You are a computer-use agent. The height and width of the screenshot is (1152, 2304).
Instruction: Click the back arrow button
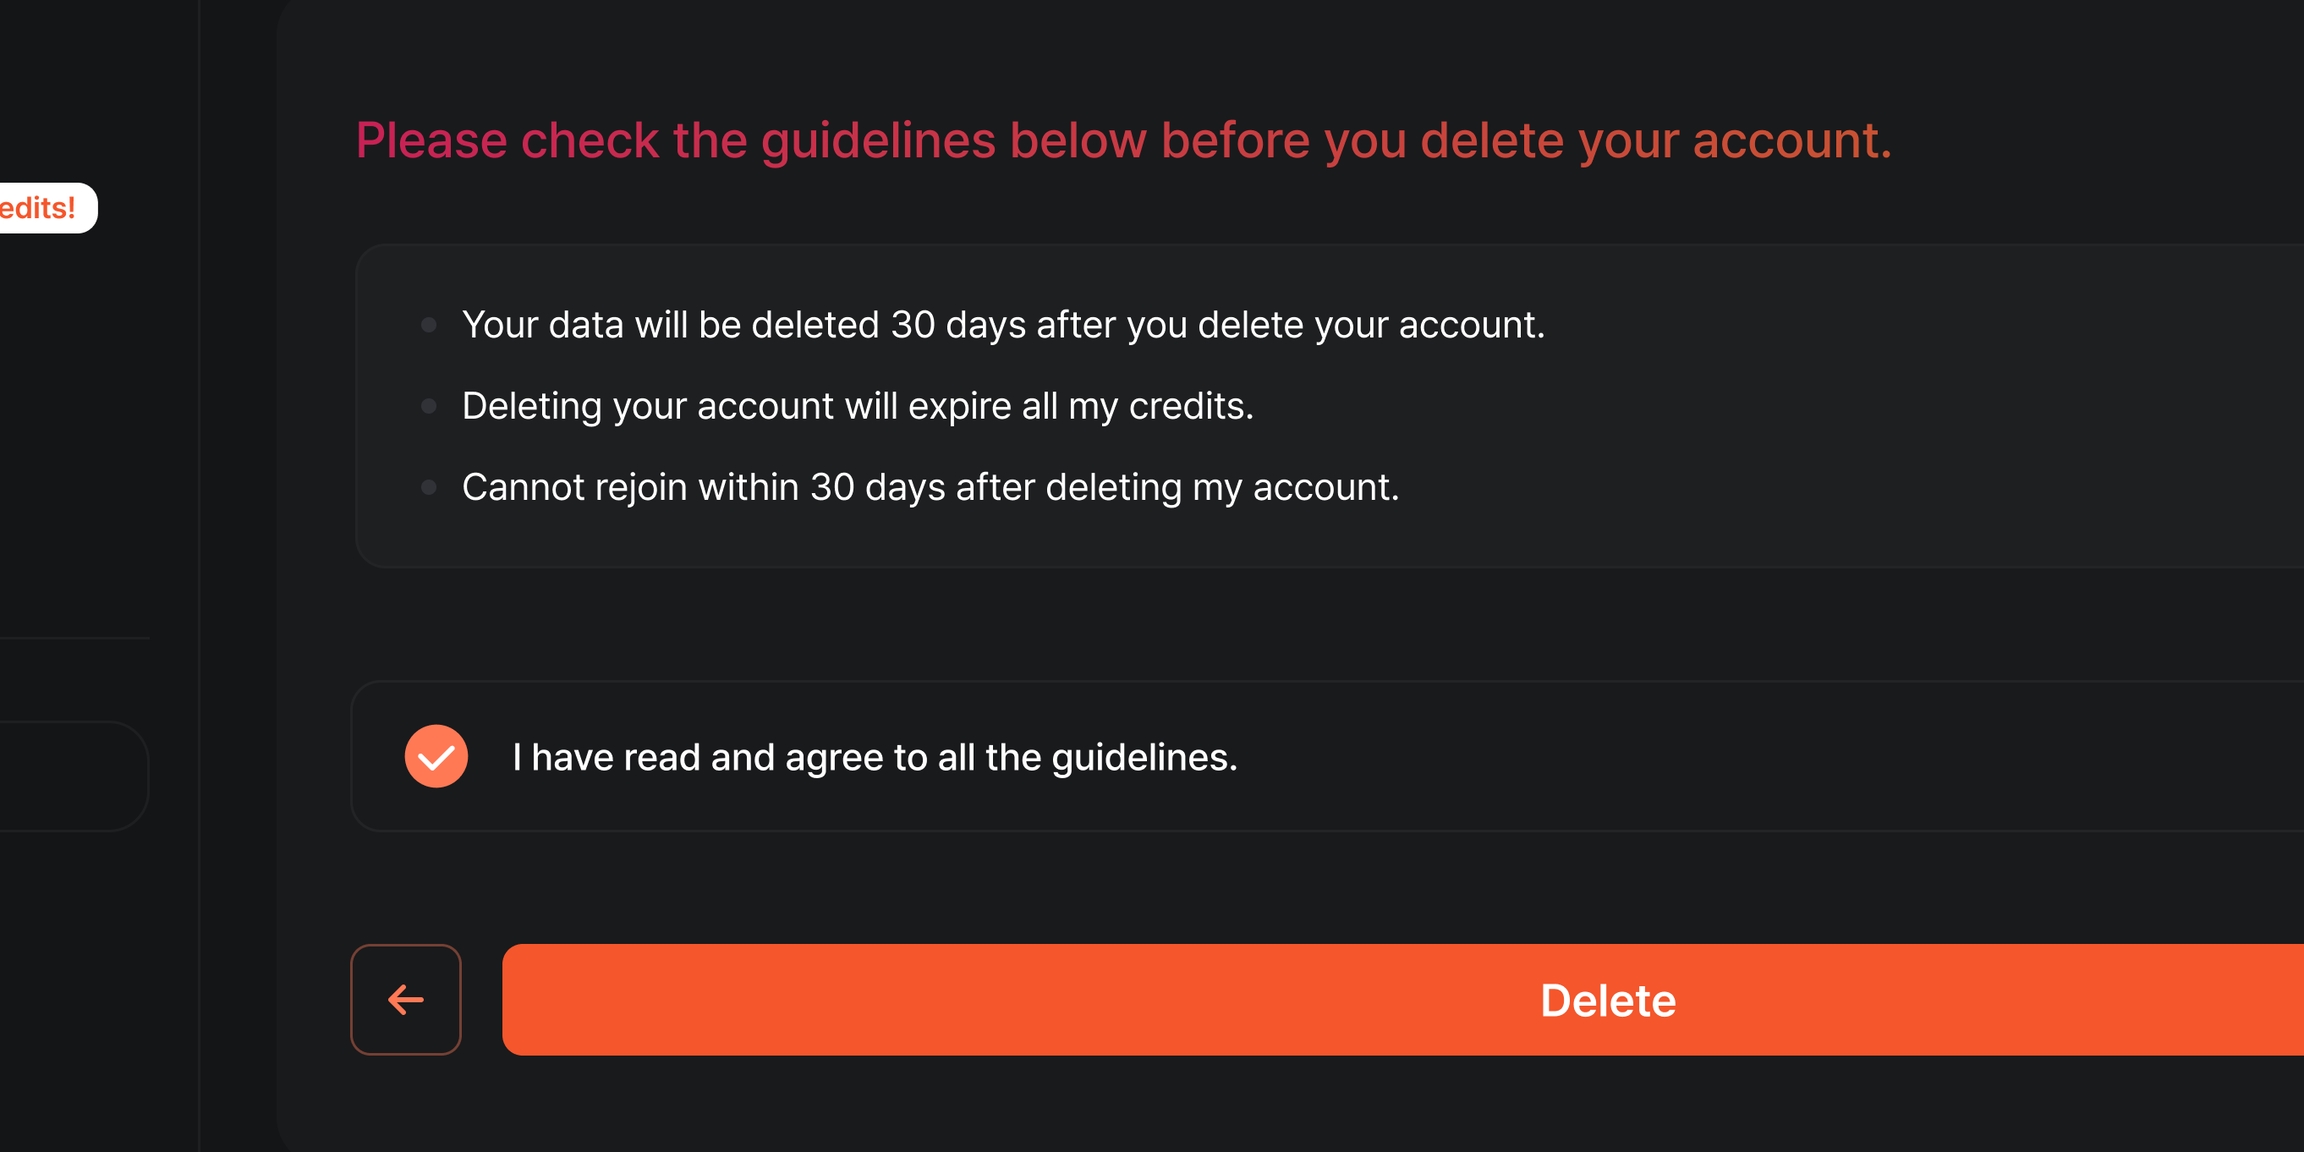[x=405, y=999]
